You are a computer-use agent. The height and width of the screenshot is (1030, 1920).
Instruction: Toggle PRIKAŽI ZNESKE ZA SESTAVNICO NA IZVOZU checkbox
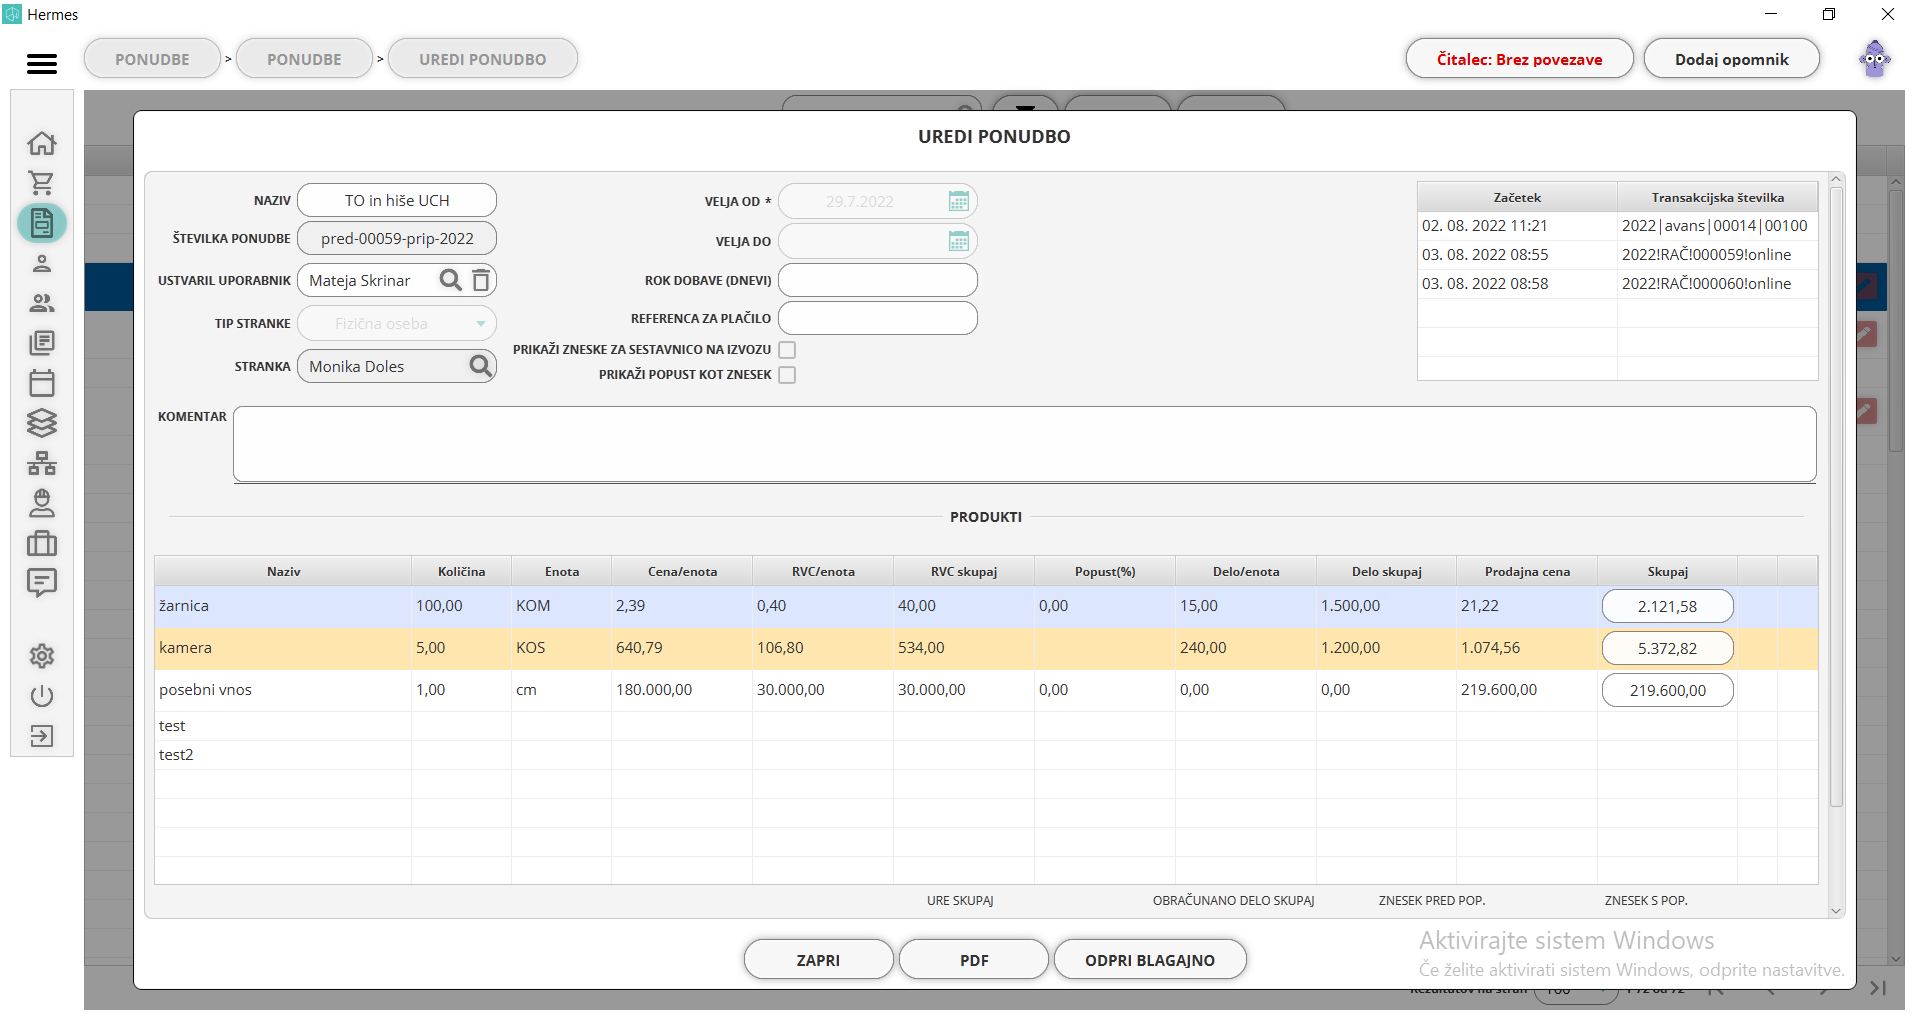787,350
